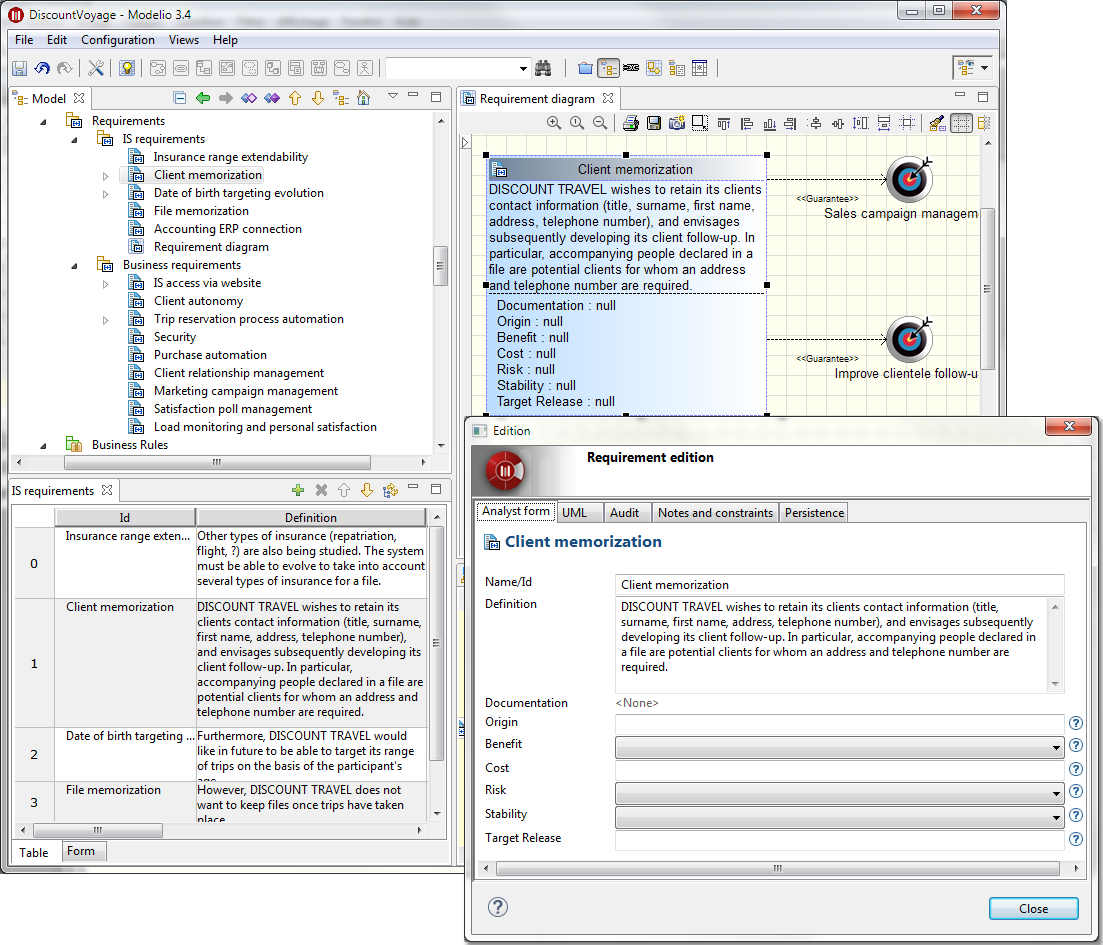1103x945 pixels.
Task: Move requirement down in IS requirements panel
Action: pos(366,490)
